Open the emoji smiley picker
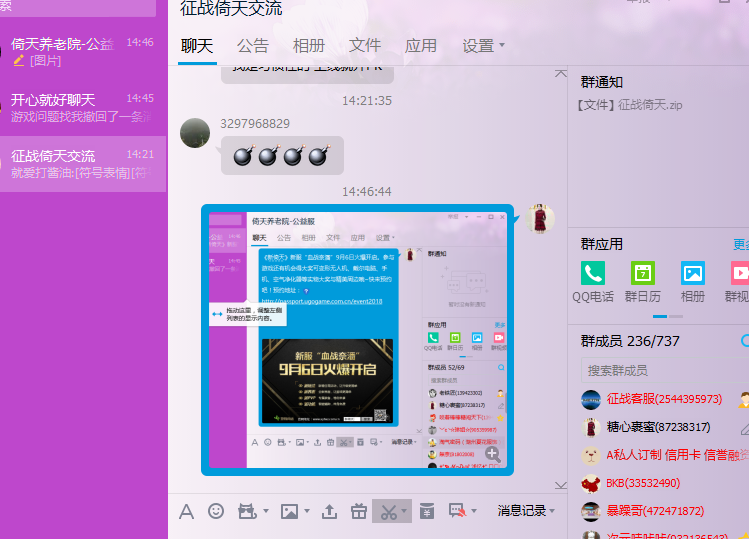 (x=216, y=511)
